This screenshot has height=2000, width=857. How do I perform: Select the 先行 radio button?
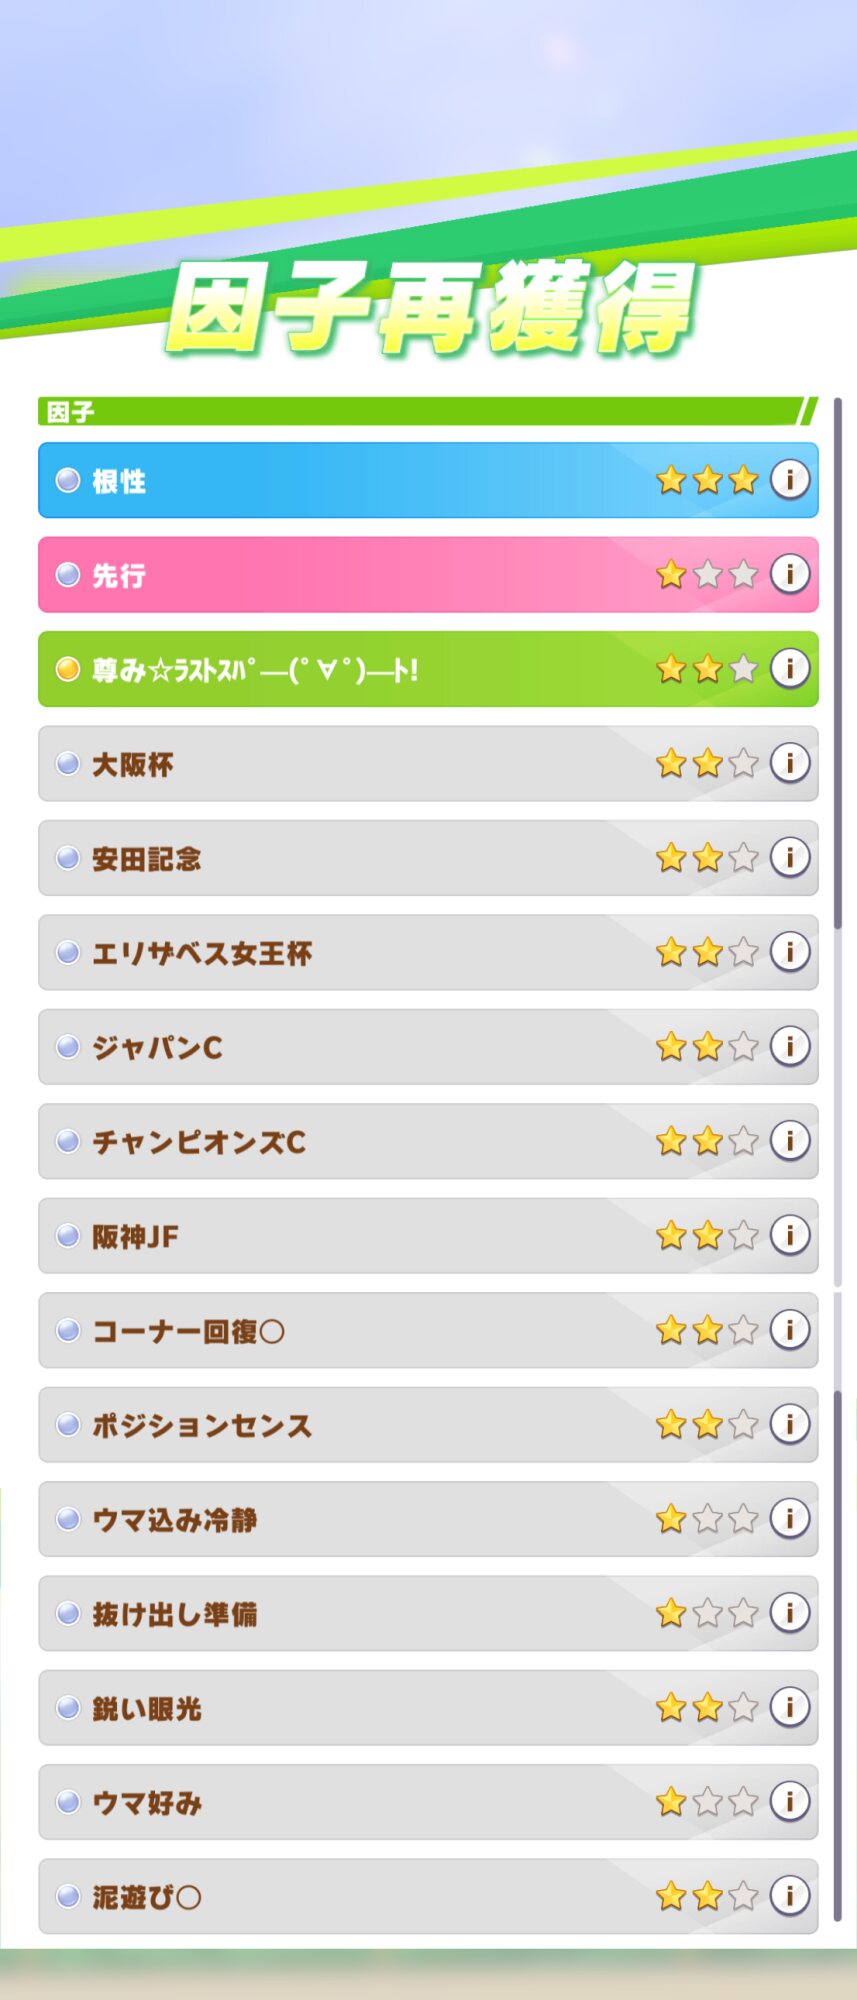(x=68, y=575)
